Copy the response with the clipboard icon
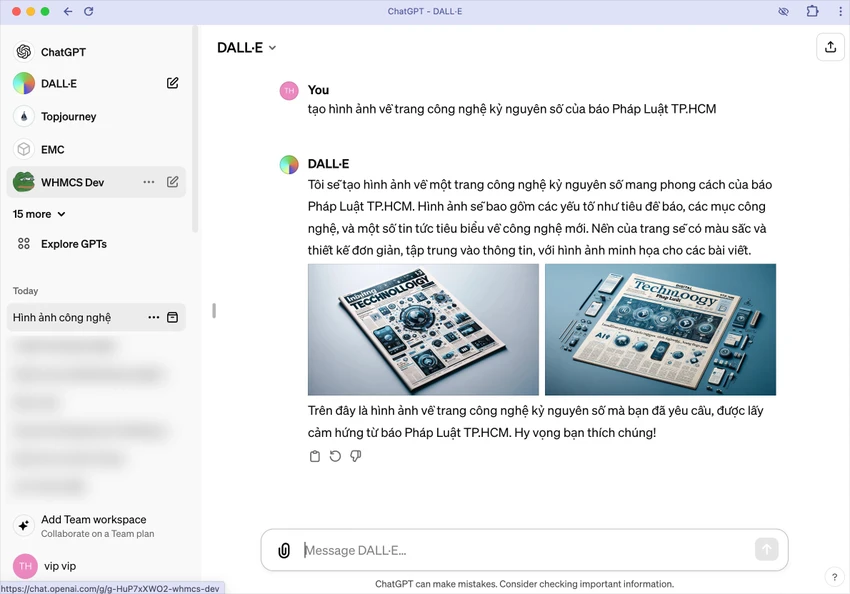This screenshot has height=594, width=850. coord(315,456)
